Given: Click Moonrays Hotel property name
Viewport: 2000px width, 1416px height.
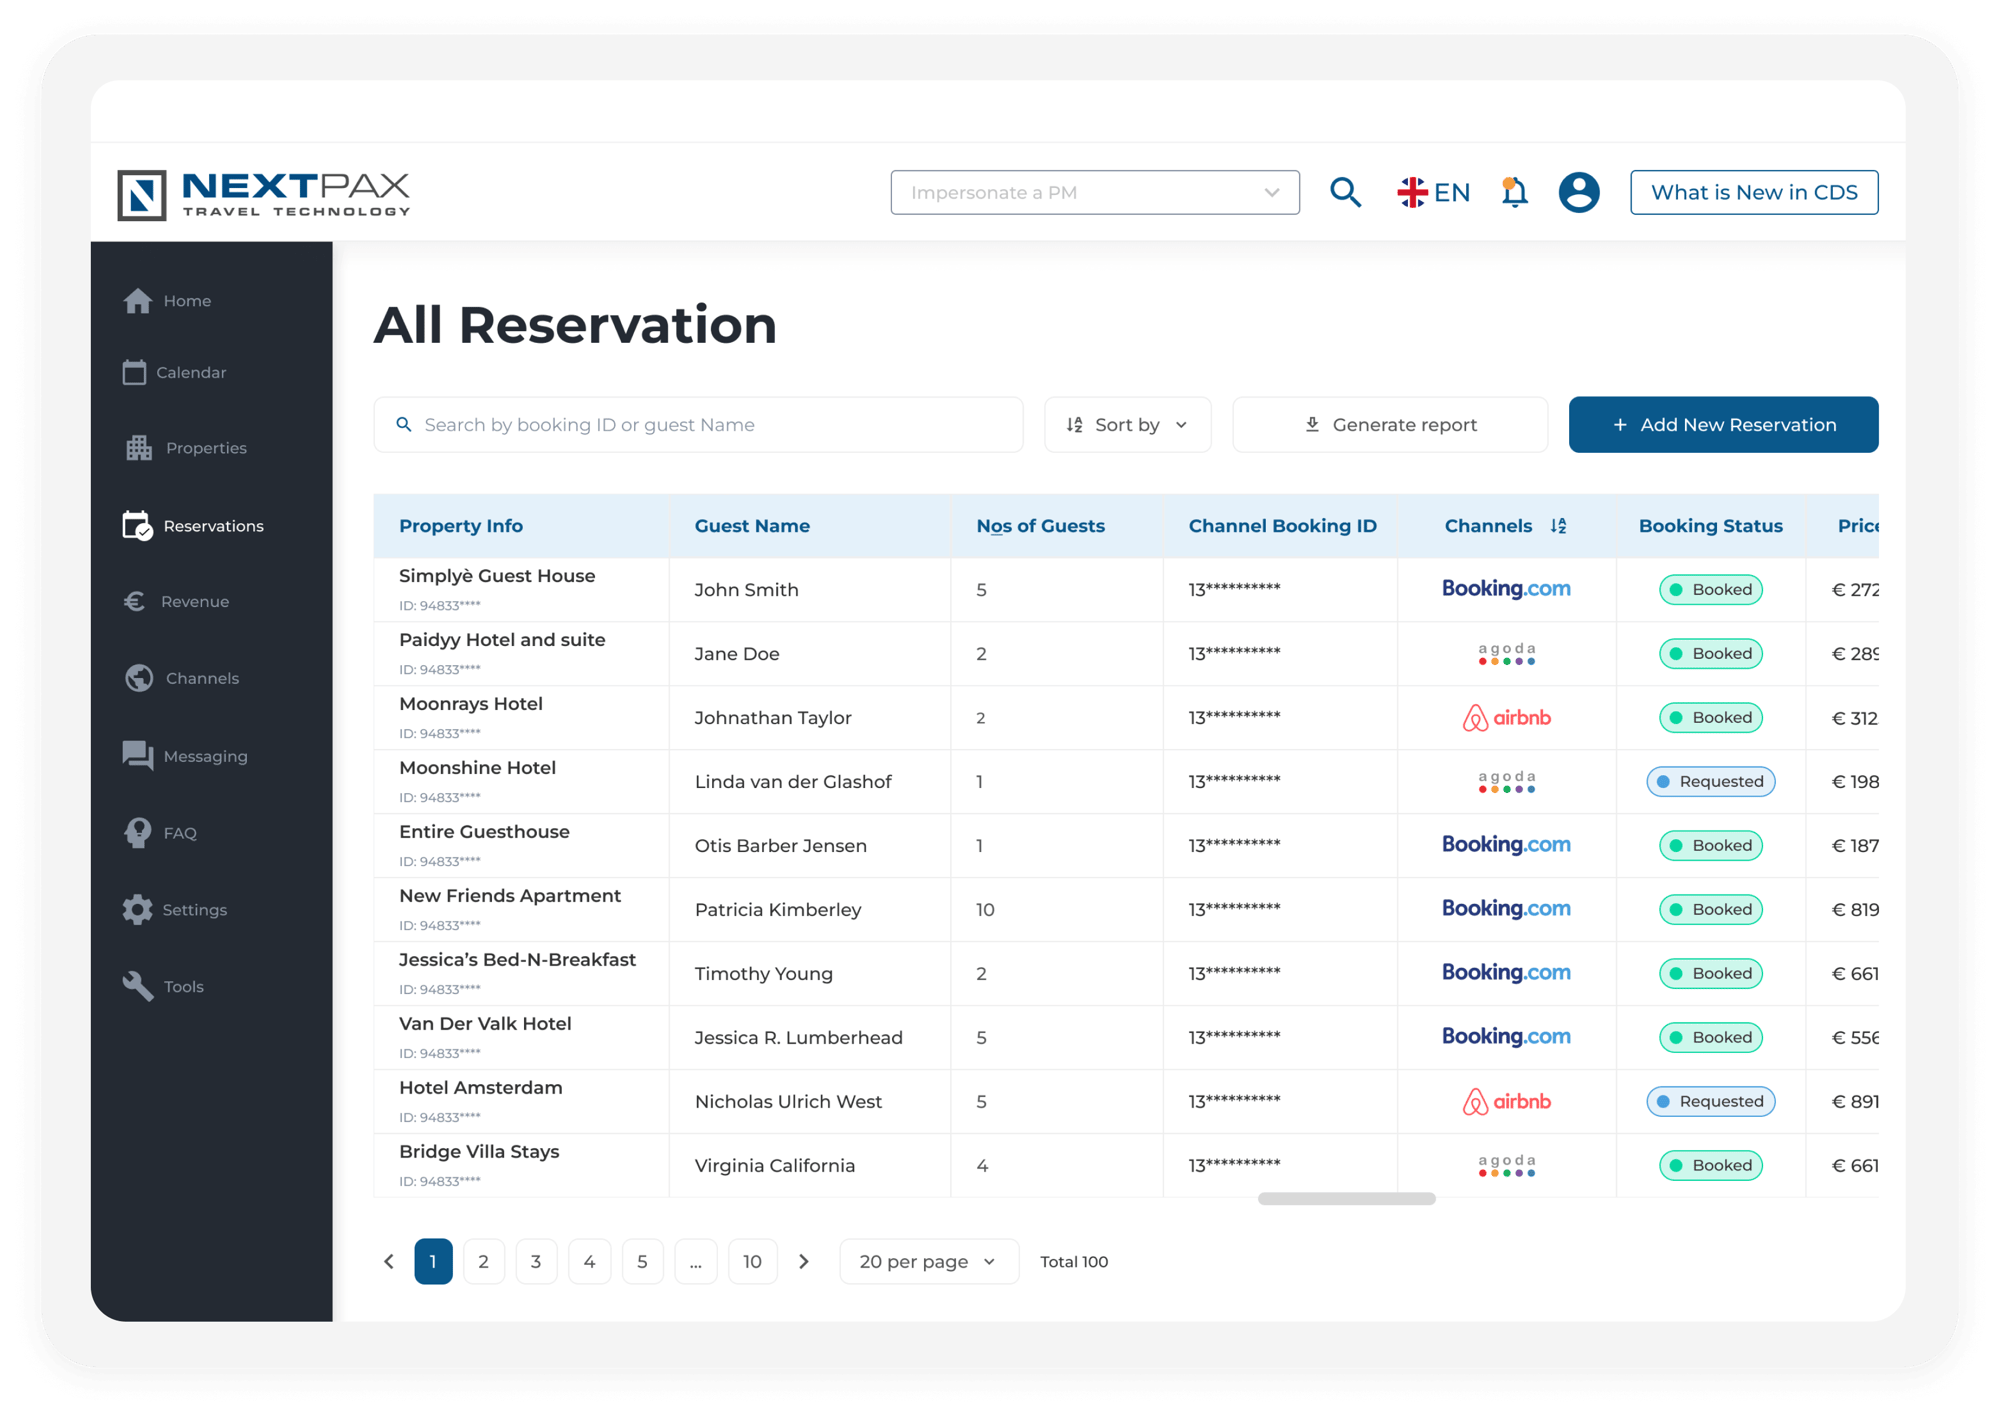Looking at the screenshot, I should 471,704.
